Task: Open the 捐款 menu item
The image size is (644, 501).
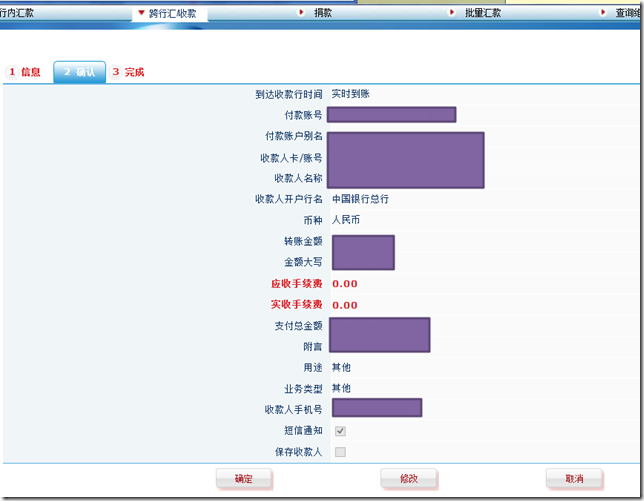Action: tap(323, 13)
